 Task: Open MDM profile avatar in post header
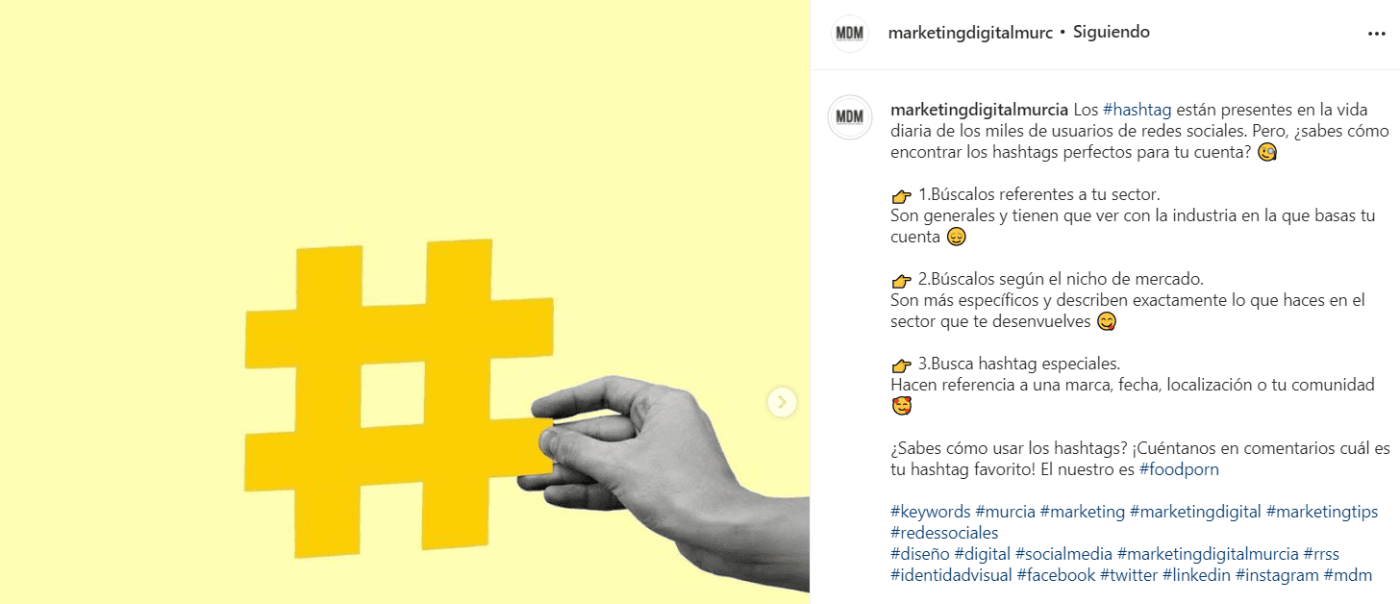(850, 33)
